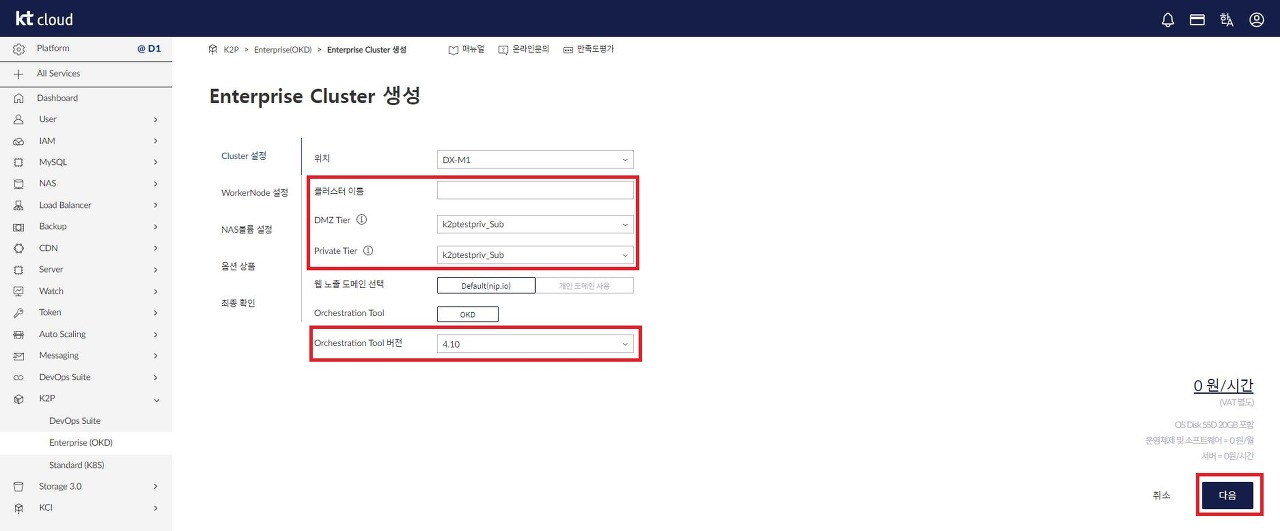Collapse the K2P menu chevron

156,399
